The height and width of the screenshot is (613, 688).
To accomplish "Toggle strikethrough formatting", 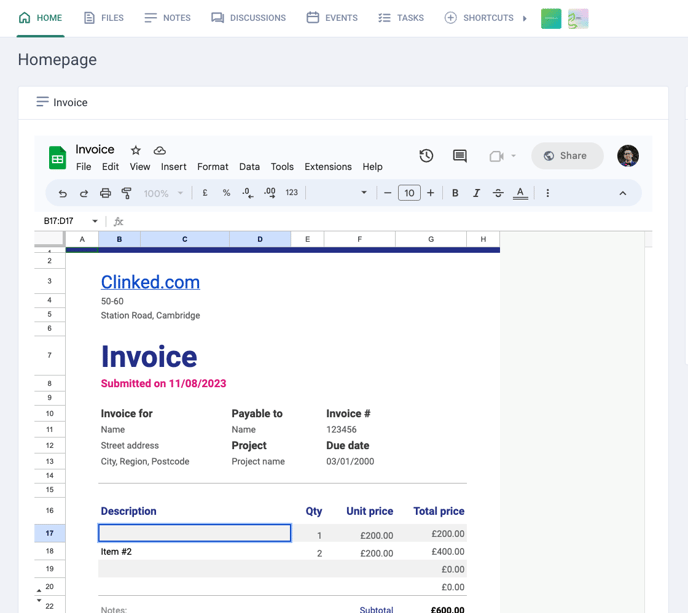I will click(498, 193).
